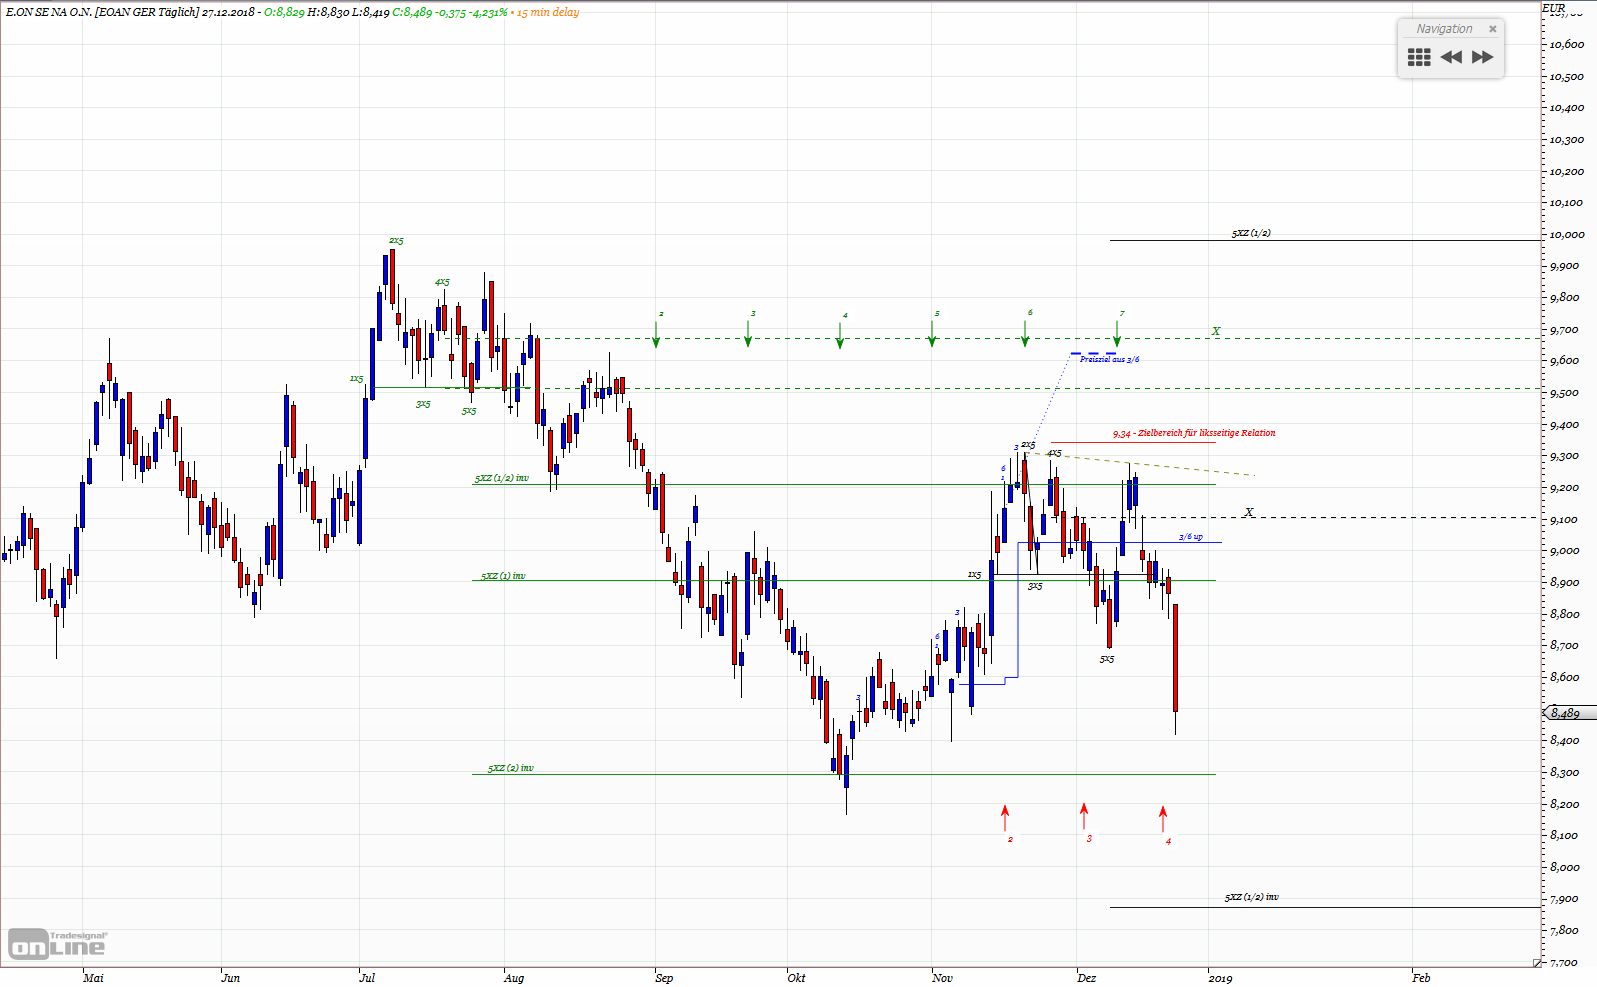This screenshot has width=1597, height=987.
Task: Close the Navigation panel
Action: click(x=1493, y=29)
